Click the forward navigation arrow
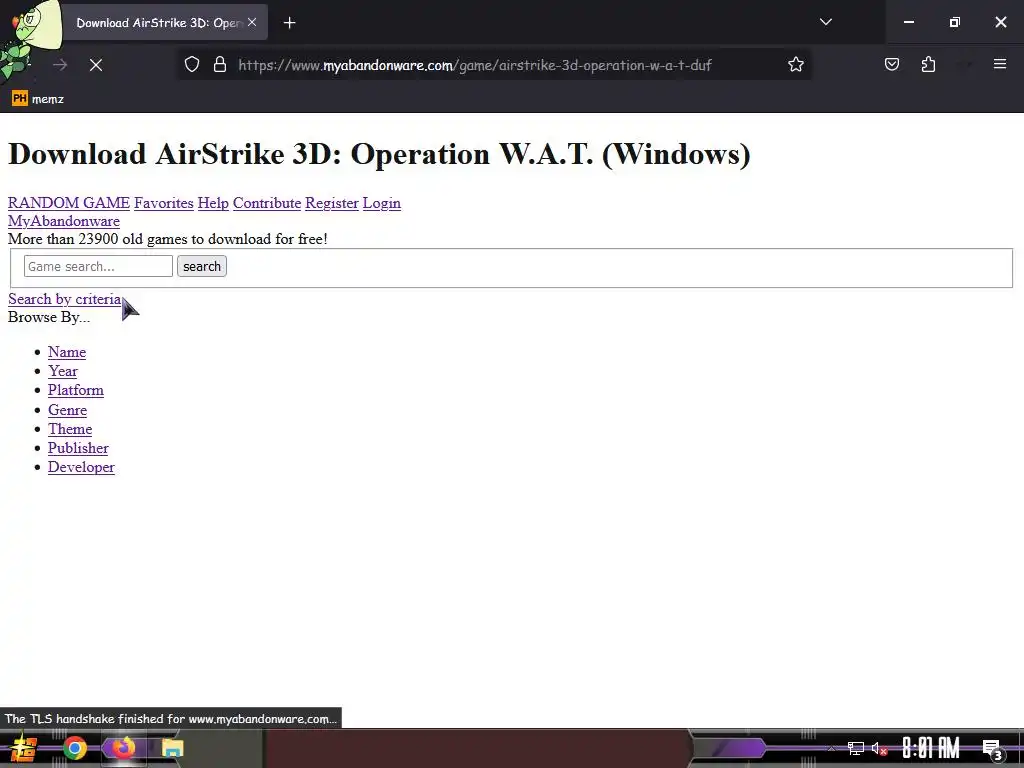This screenshot has height=768, width=1024. pyautogui.click(x=59, y=65)
